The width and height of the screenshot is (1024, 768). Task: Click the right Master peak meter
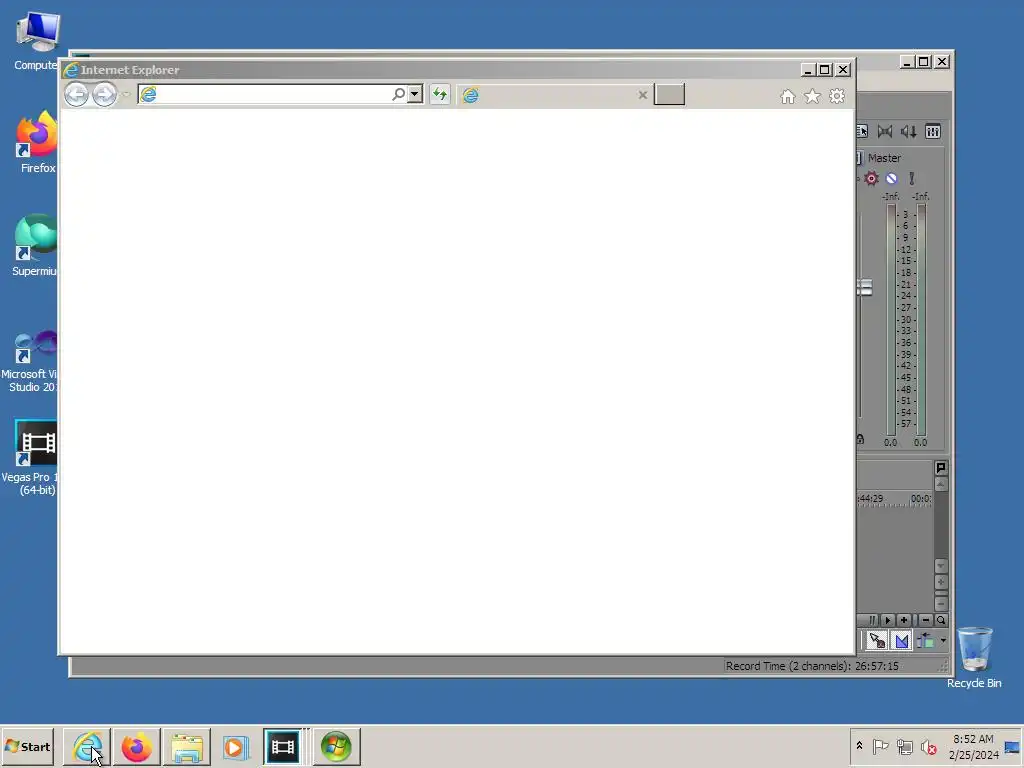(x=921, y=319)
